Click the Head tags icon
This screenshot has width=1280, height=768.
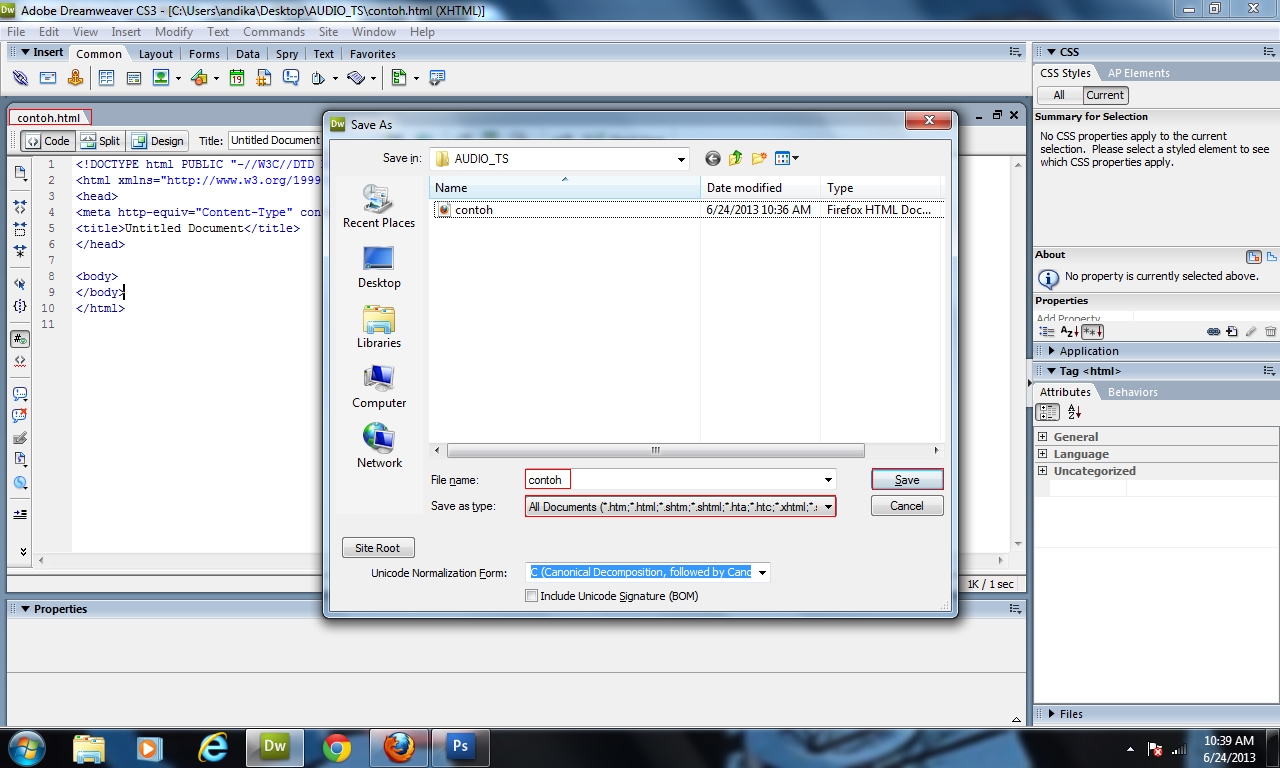[x=319, y=78]
